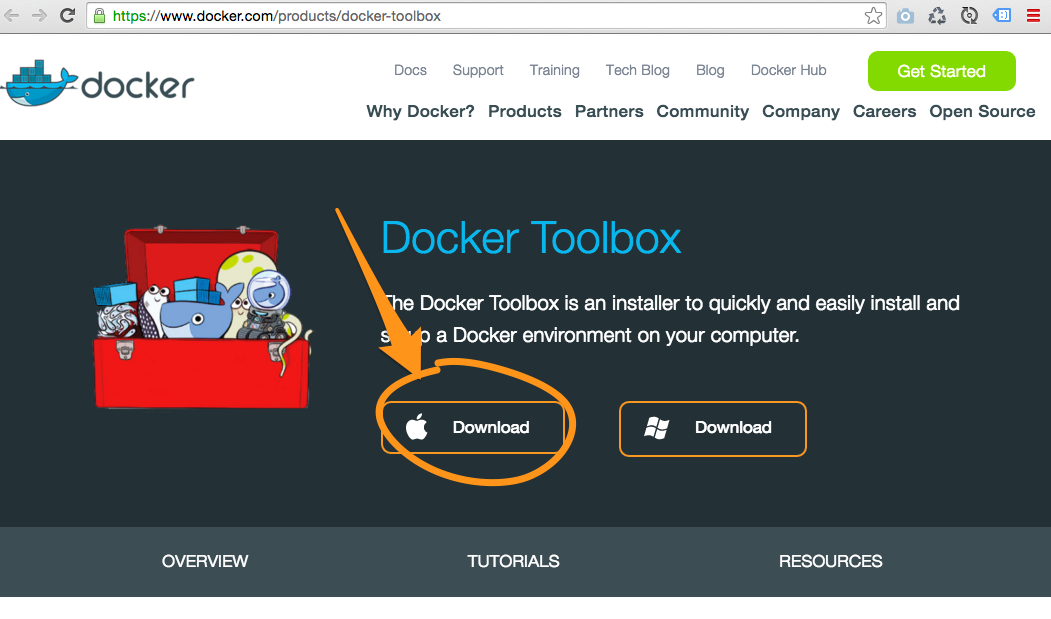This screenshot has width=1051, height=619.
Task: Click the recycle arrows extension icon
Action: pos(937,15)
